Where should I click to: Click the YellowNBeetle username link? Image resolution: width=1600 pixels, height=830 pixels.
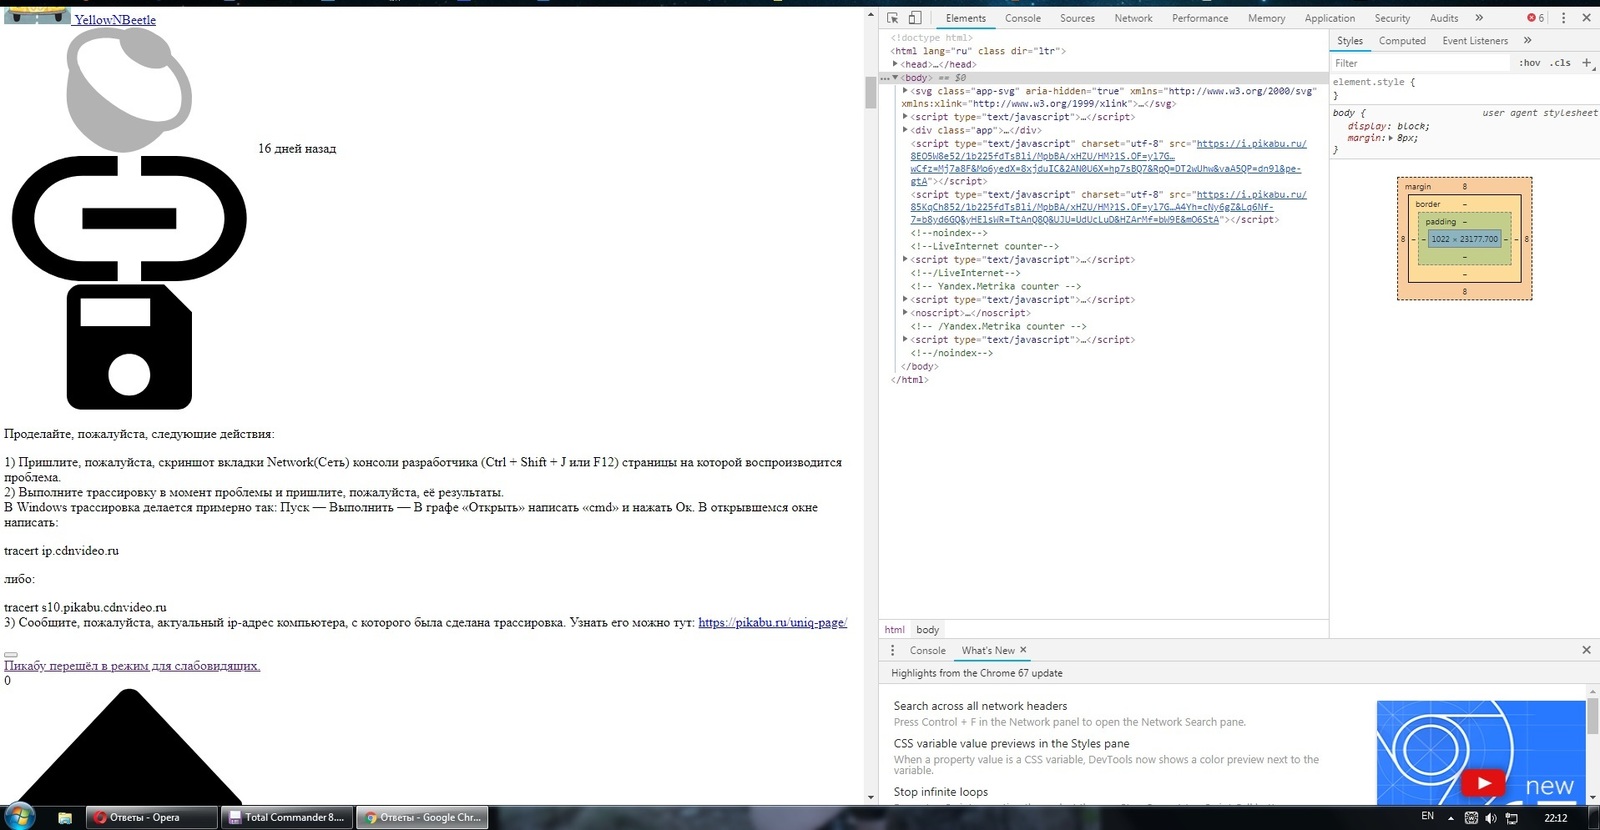(115, 20)
